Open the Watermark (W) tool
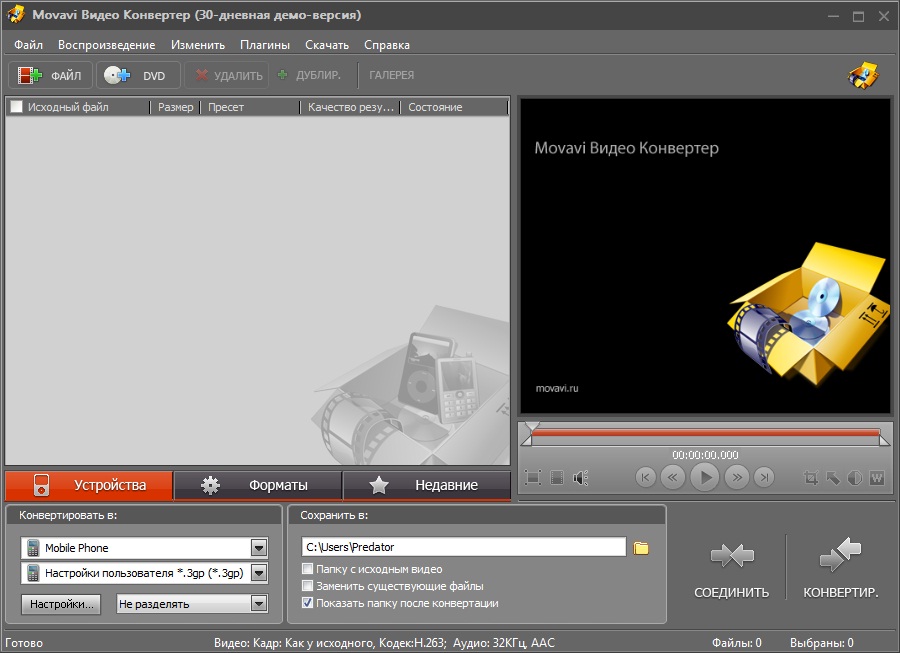The width and height of the screenshot is (900, 653). 877,477
